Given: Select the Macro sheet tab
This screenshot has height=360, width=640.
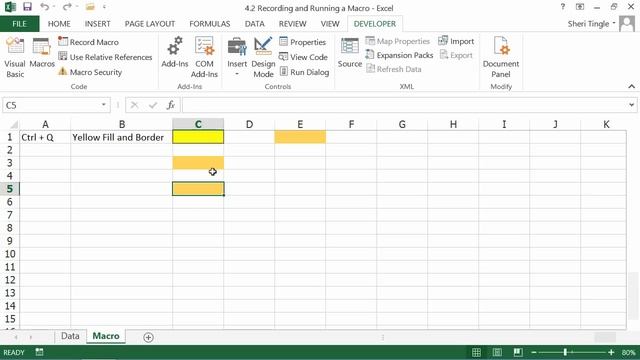Looking at the screenshot, I should (x=106, y=336).
